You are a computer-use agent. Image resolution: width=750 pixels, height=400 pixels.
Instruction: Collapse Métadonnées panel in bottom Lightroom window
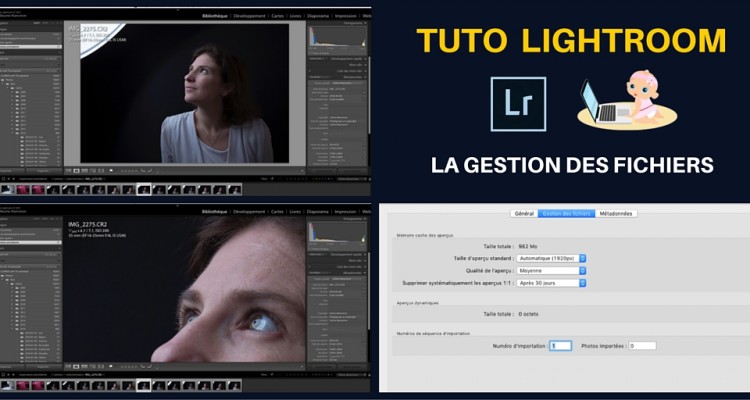click(x=365, y=273)
